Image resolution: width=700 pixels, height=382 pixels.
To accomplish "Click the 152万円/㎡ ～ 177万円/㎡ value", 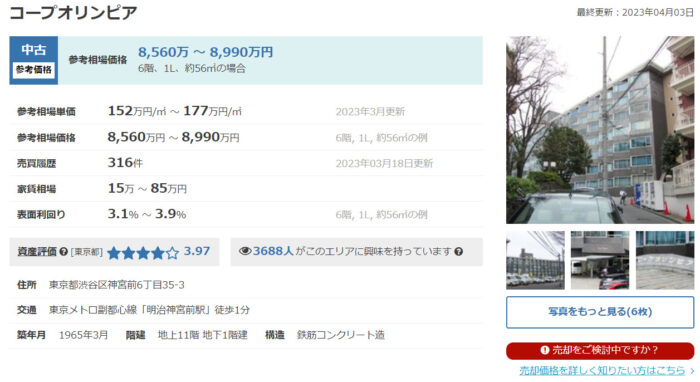I will (175, 111).
